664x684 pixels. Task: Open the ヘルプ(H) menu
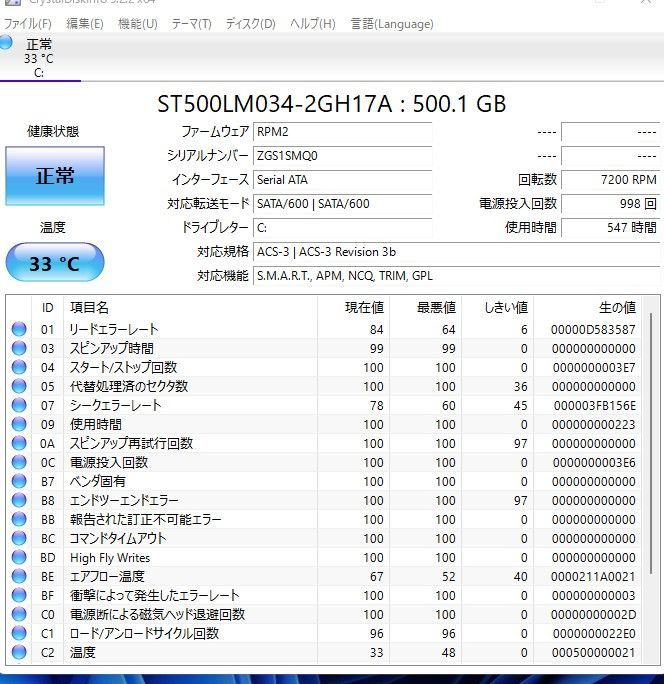[x=313, y=24]
